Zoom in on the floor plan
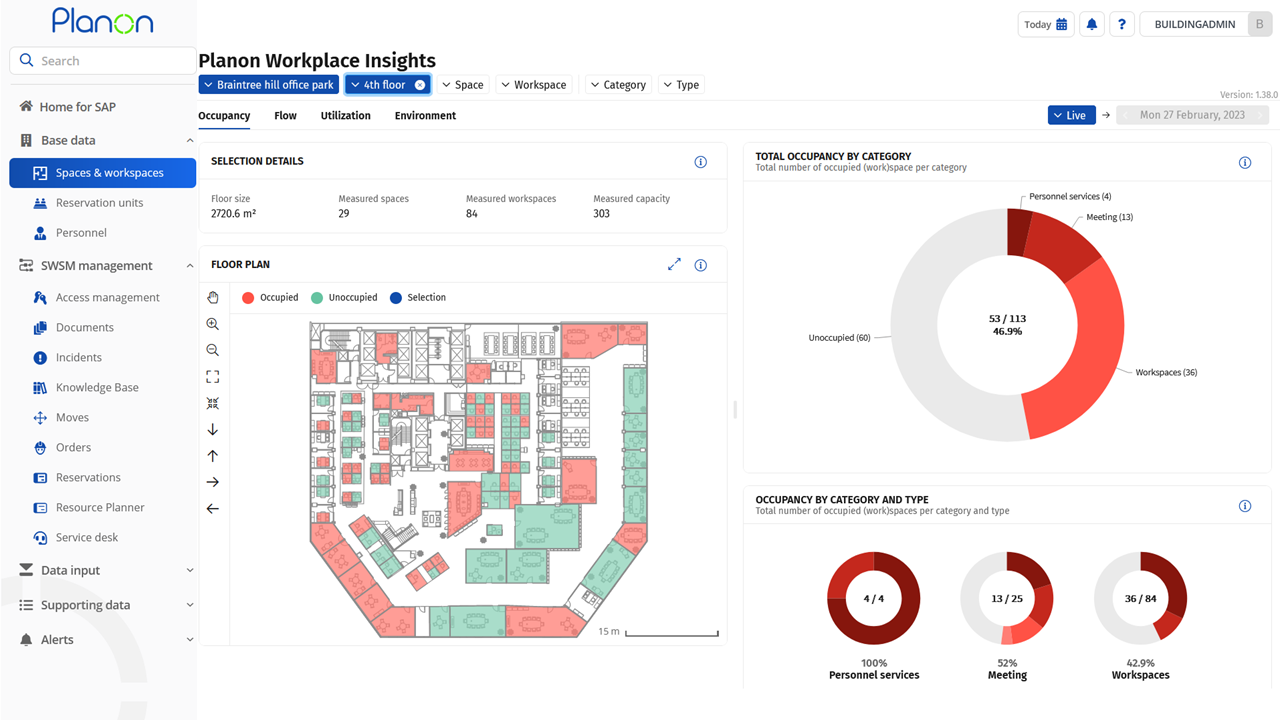The image size is (1280, 720). 212,324
